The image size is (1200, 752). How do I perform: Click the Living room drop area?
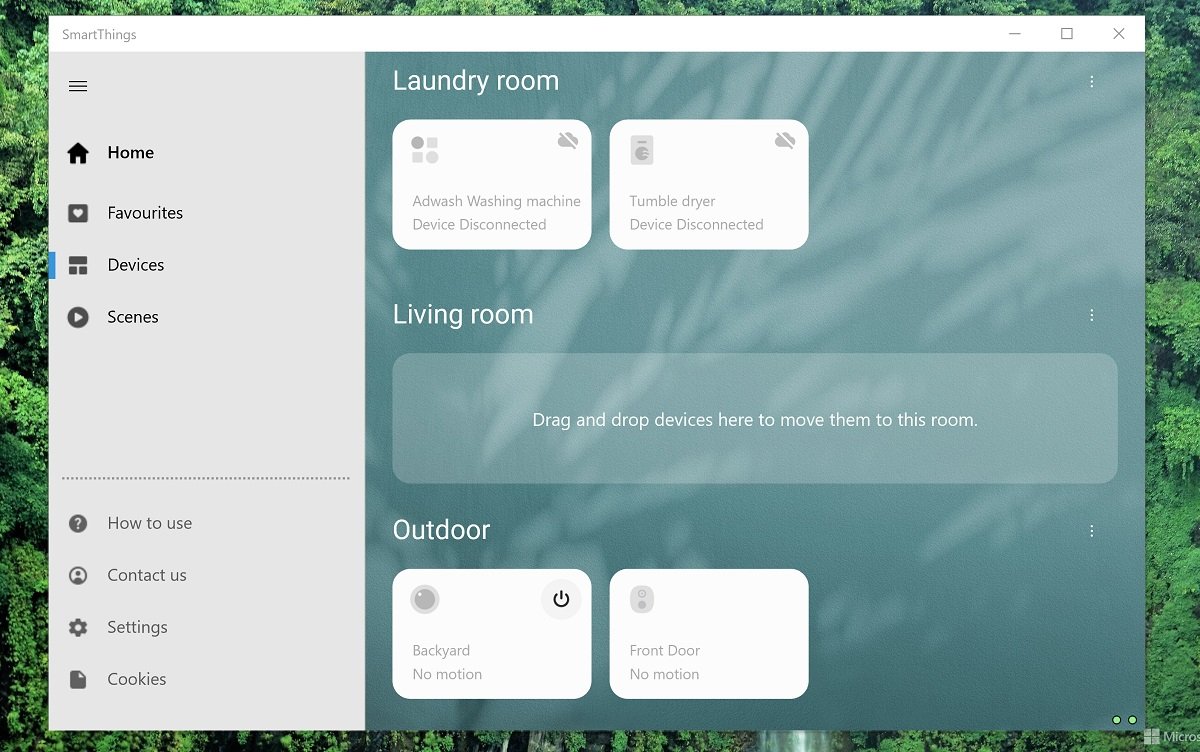click(x=755, y=418)
